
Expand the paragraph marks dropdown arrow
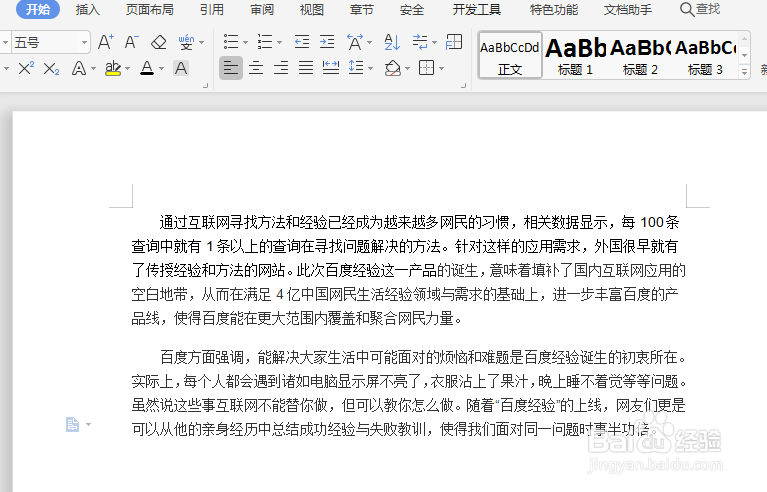[434, 43]
